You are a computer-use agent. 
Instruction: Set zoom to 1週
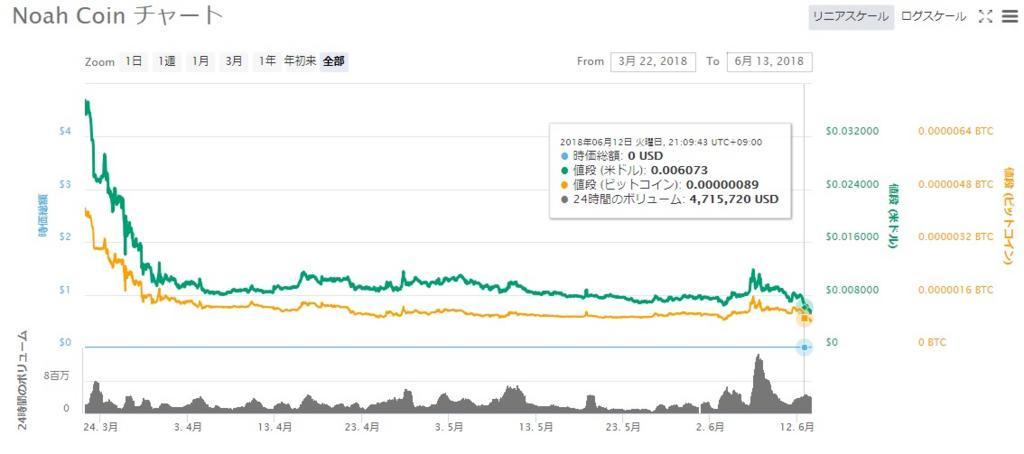tap(167, 61)
